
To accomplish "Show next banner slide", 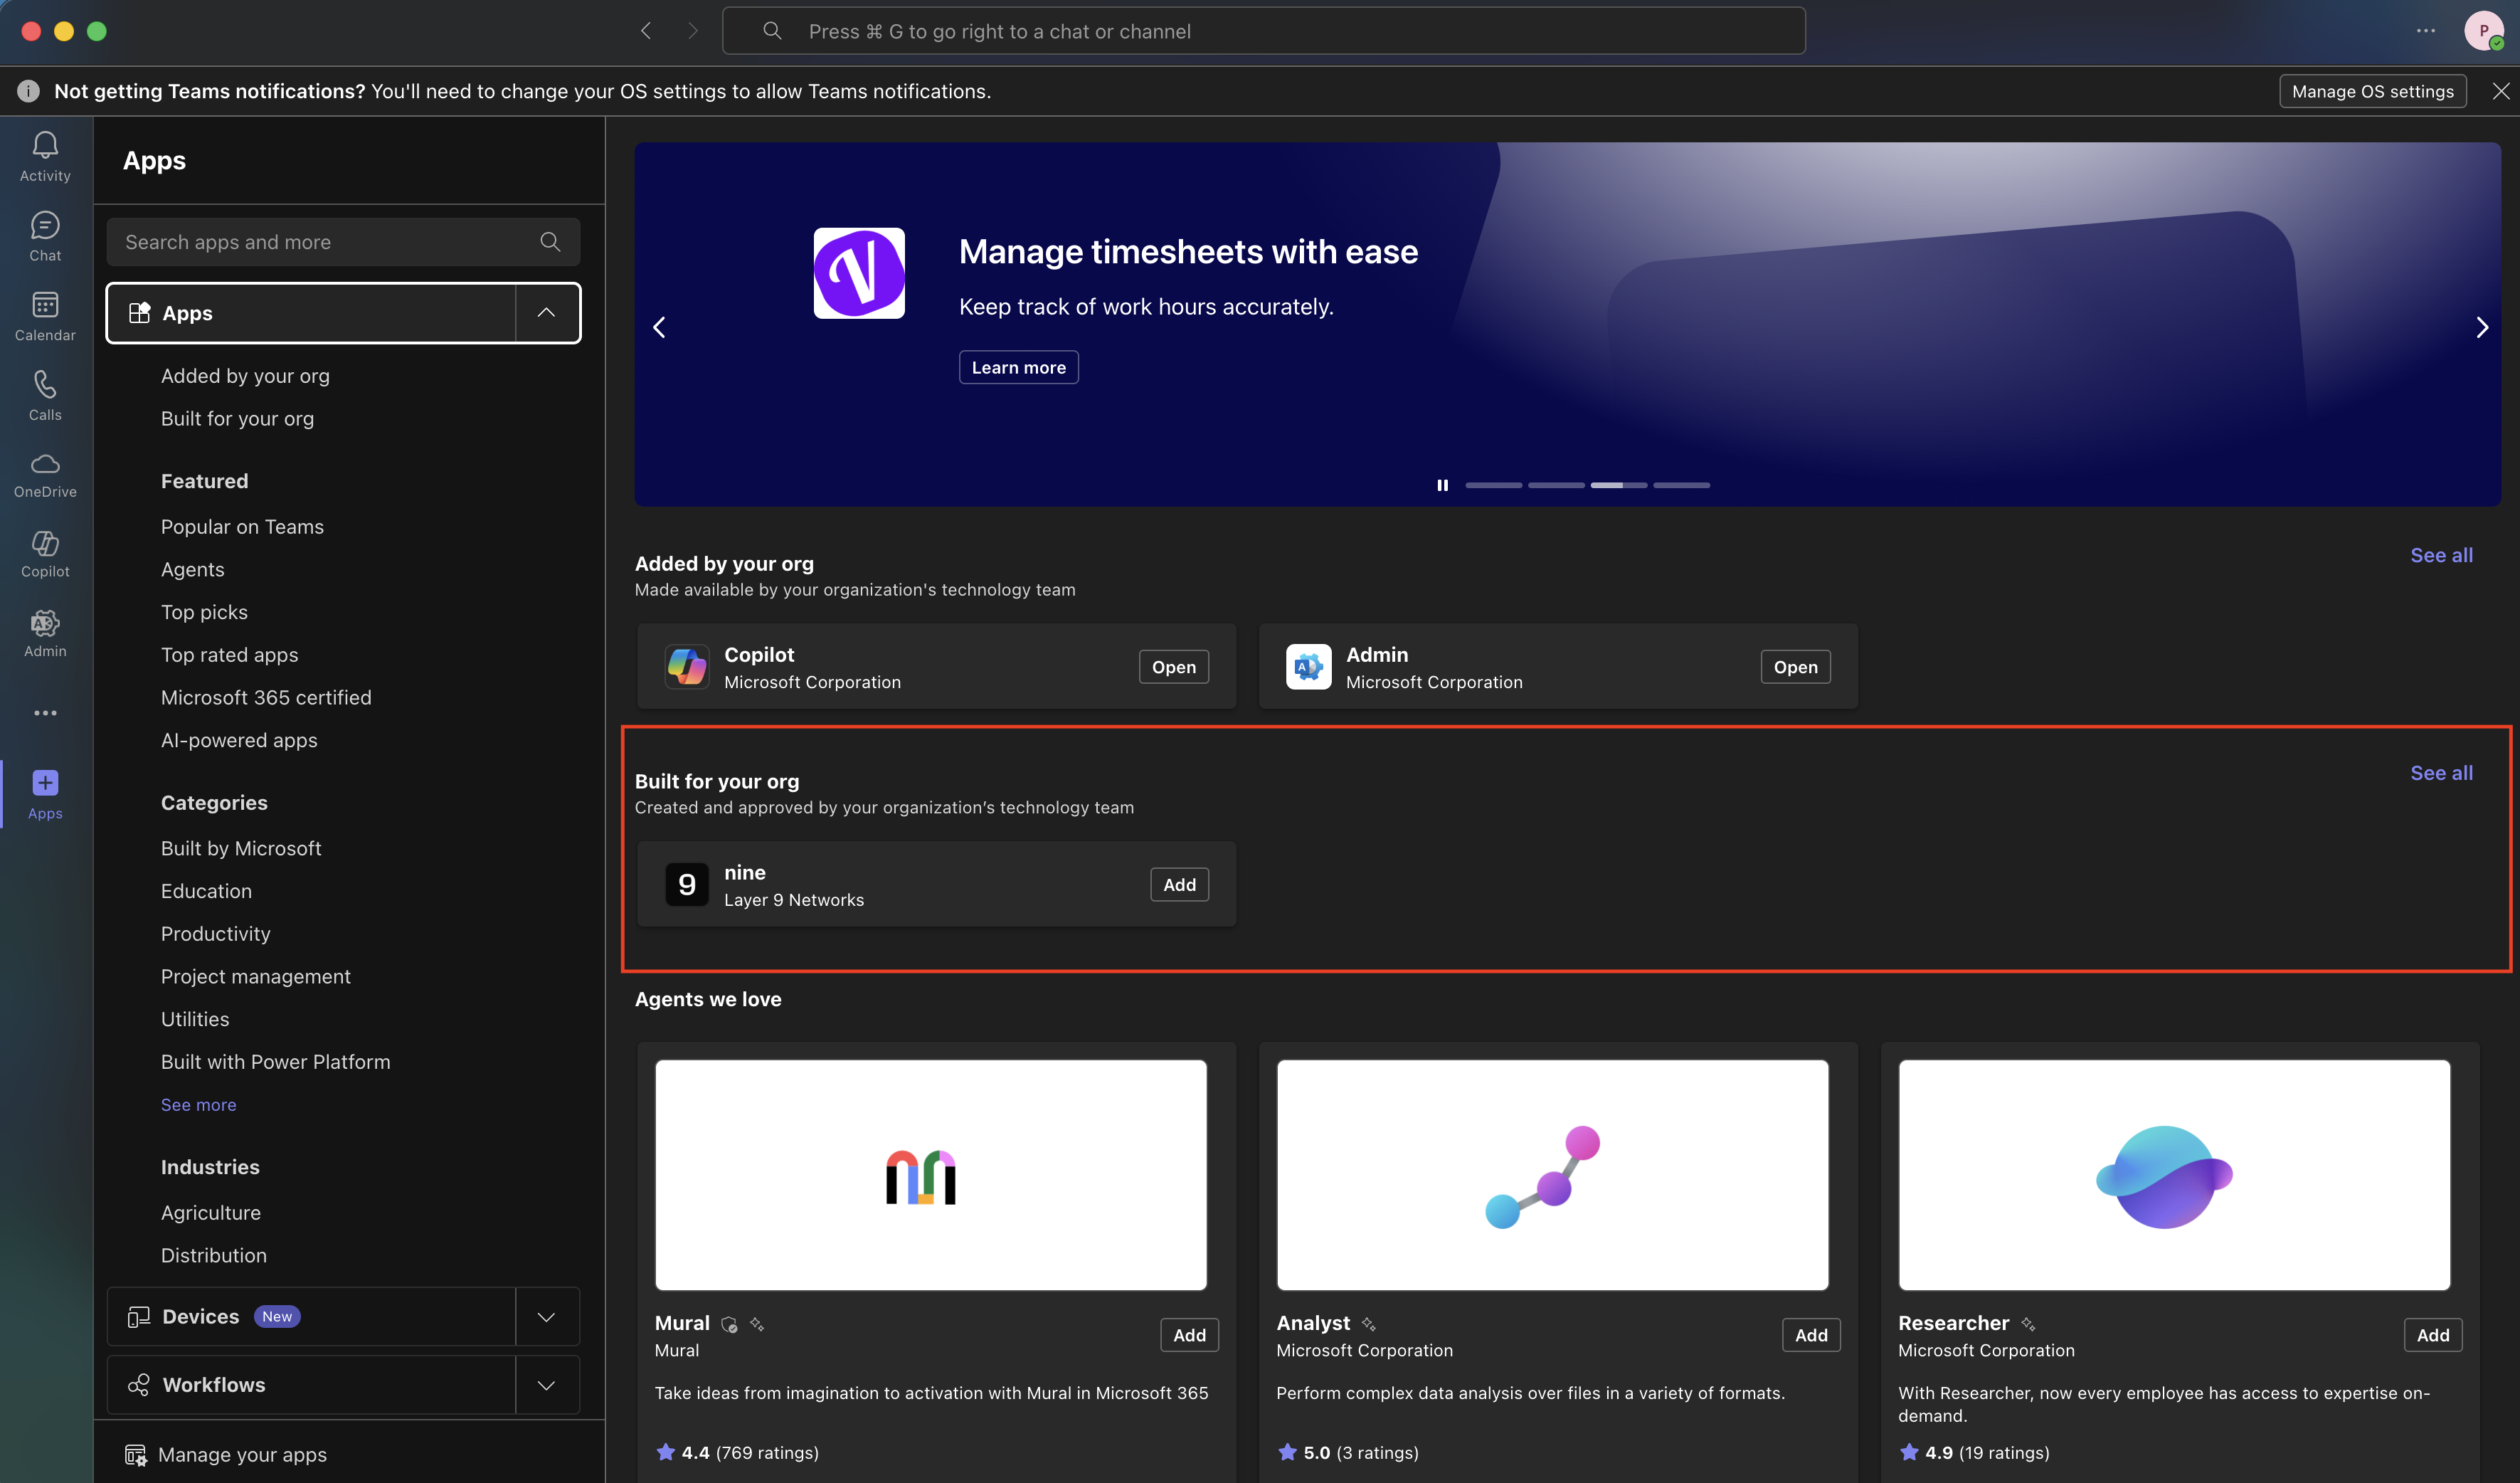I will (x=2482, y=327).
